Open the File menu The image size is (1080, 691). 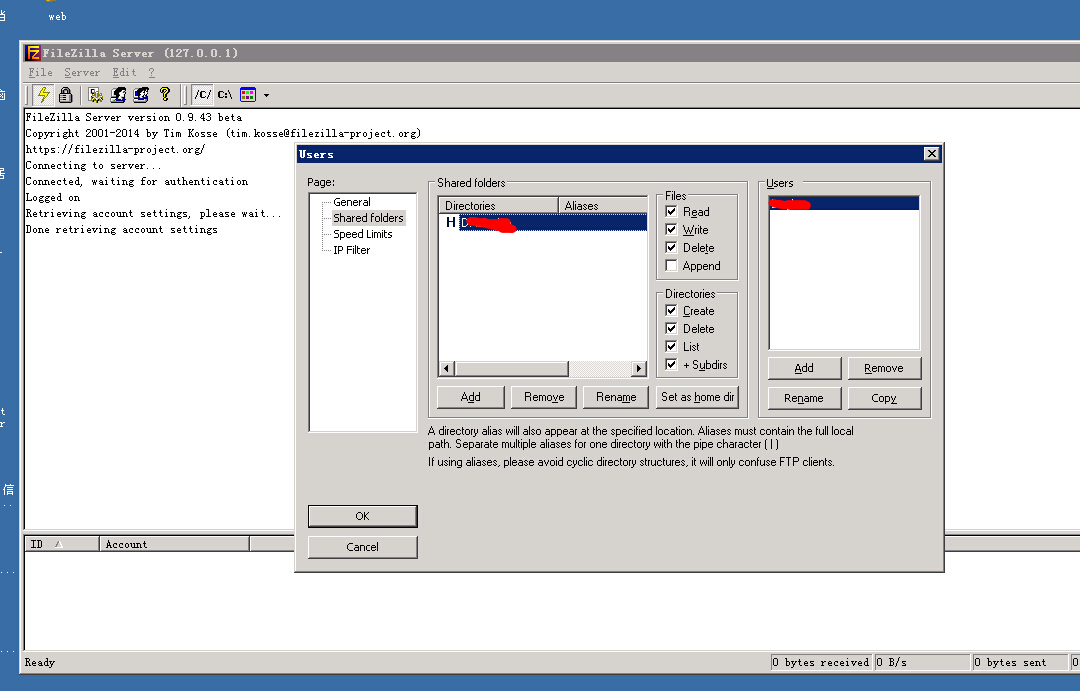(x=40, y=72)
